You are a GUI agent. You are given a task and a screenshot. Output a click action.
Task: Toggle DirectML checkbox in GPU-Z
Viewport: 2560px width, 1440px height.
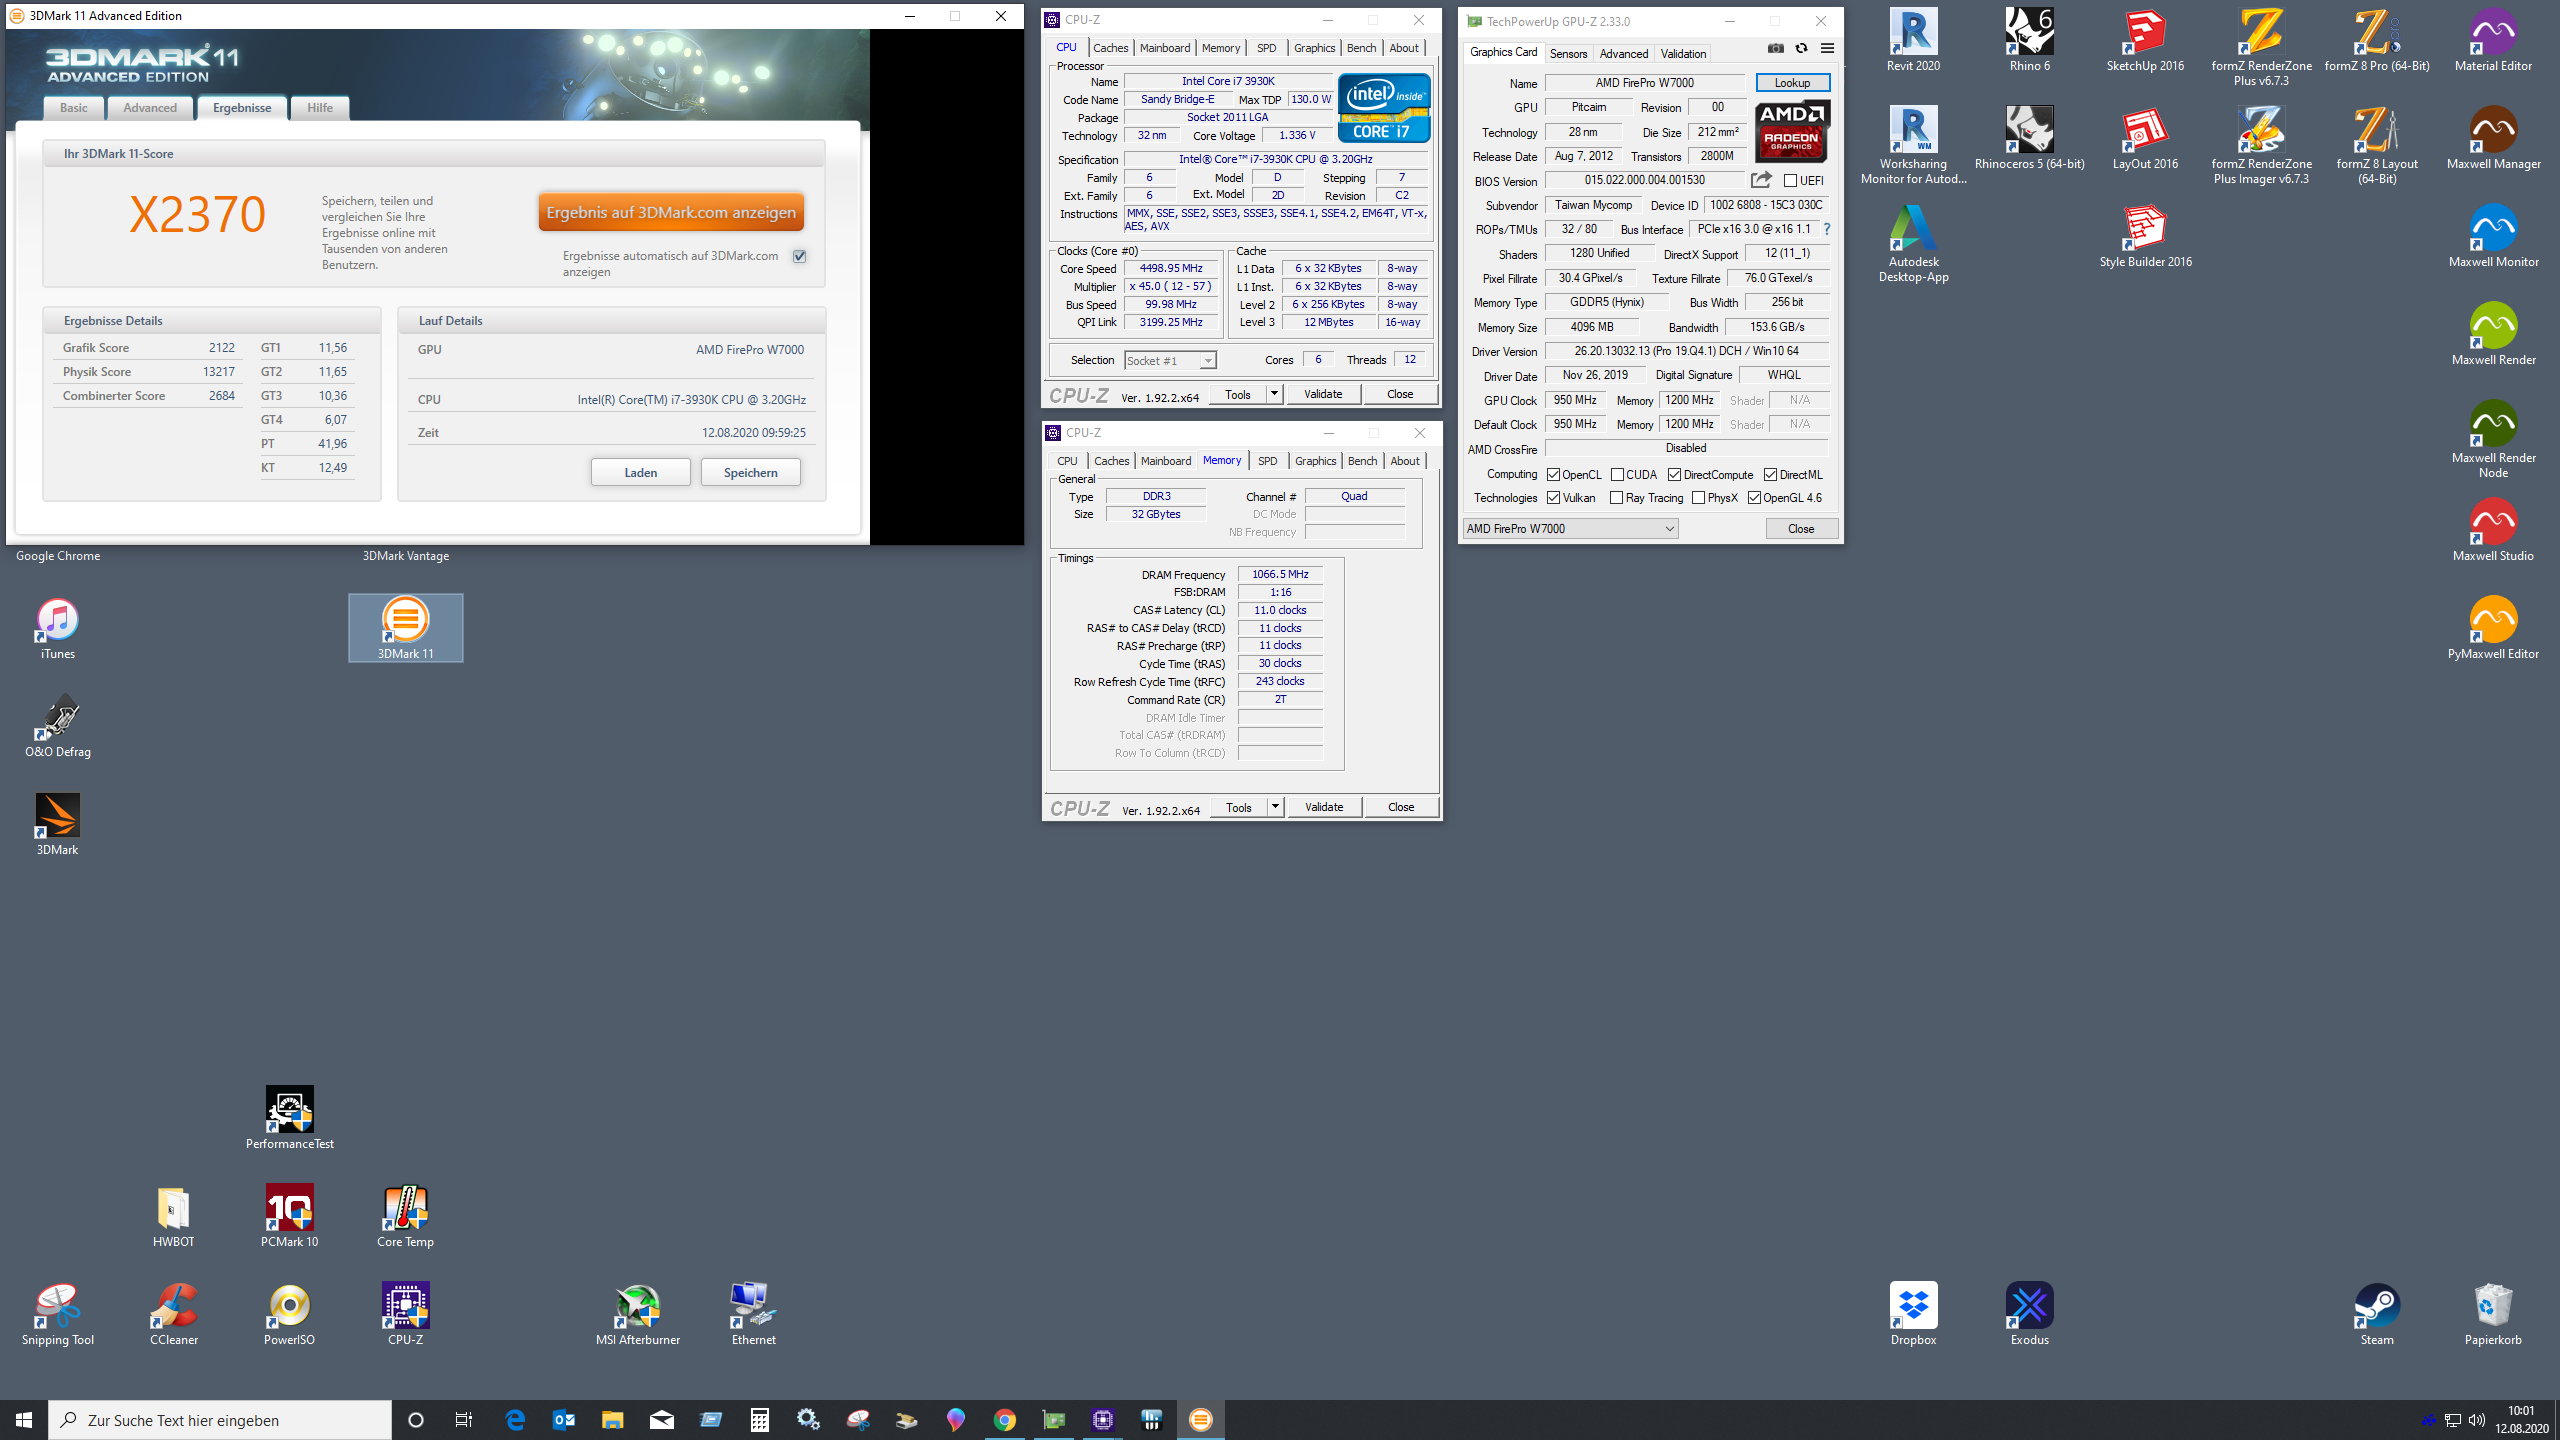tap(1770, 475)
